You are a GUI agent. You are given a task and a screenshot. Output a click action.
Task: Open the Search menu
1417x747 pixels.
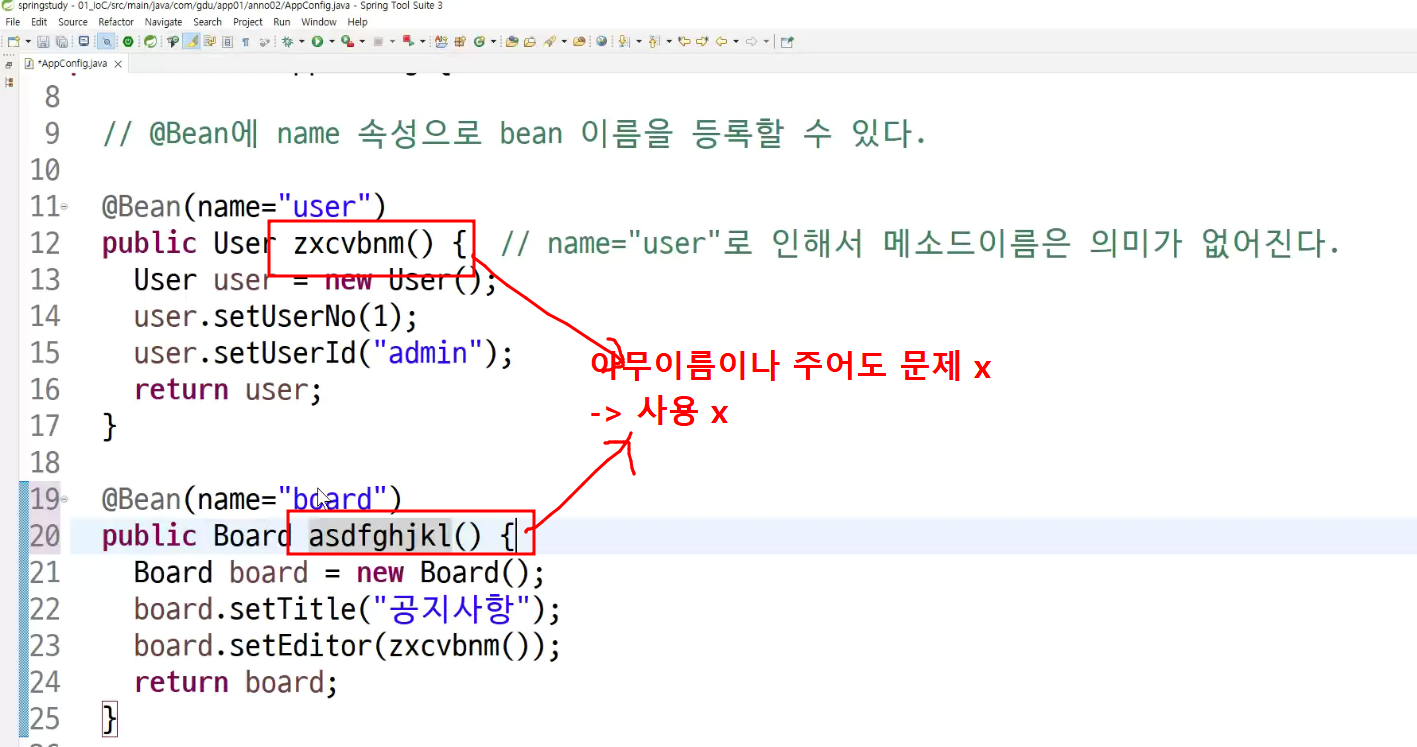coord(208,22)
